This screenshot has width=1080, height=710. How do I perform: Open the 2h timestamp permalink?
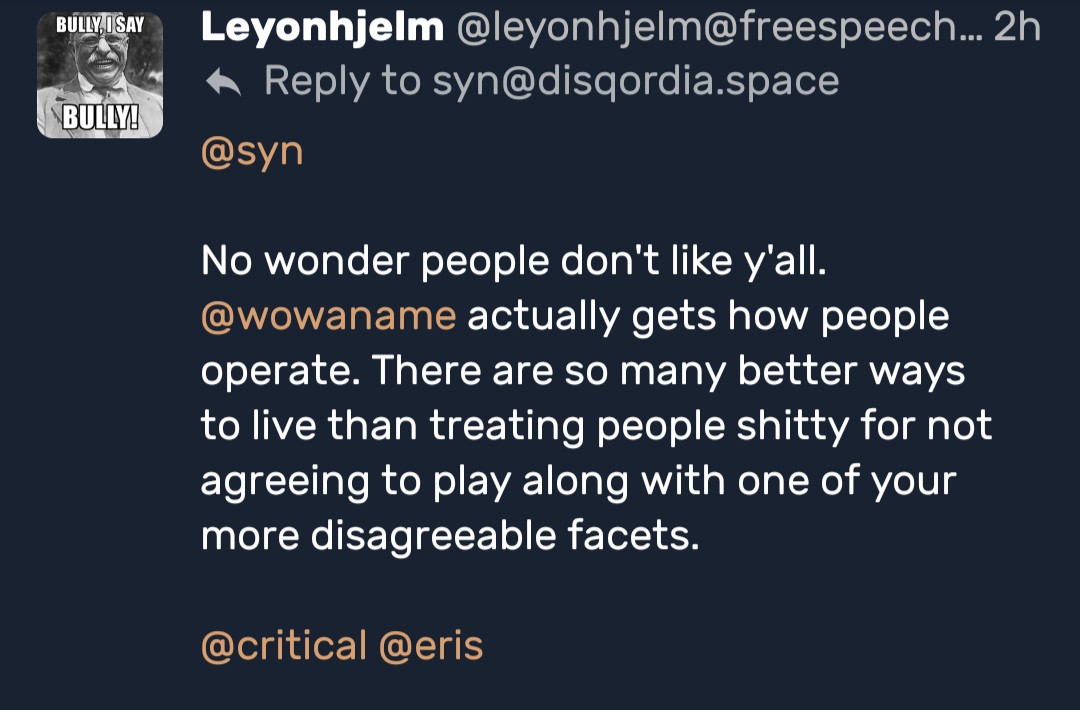point(1017,28)
